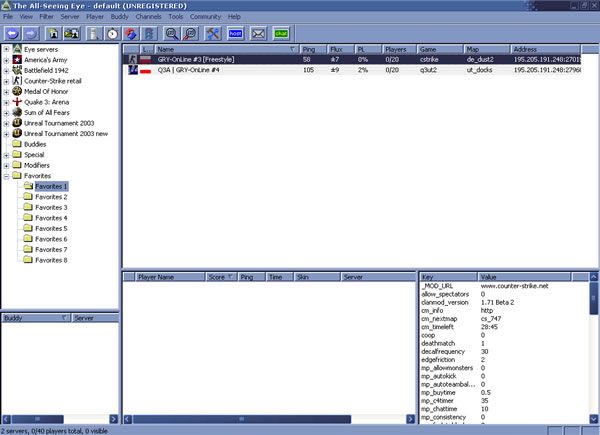Click the Players column header
Image resolution: width=600 pixels, height=435 pixels.
[x=396, y=48]
